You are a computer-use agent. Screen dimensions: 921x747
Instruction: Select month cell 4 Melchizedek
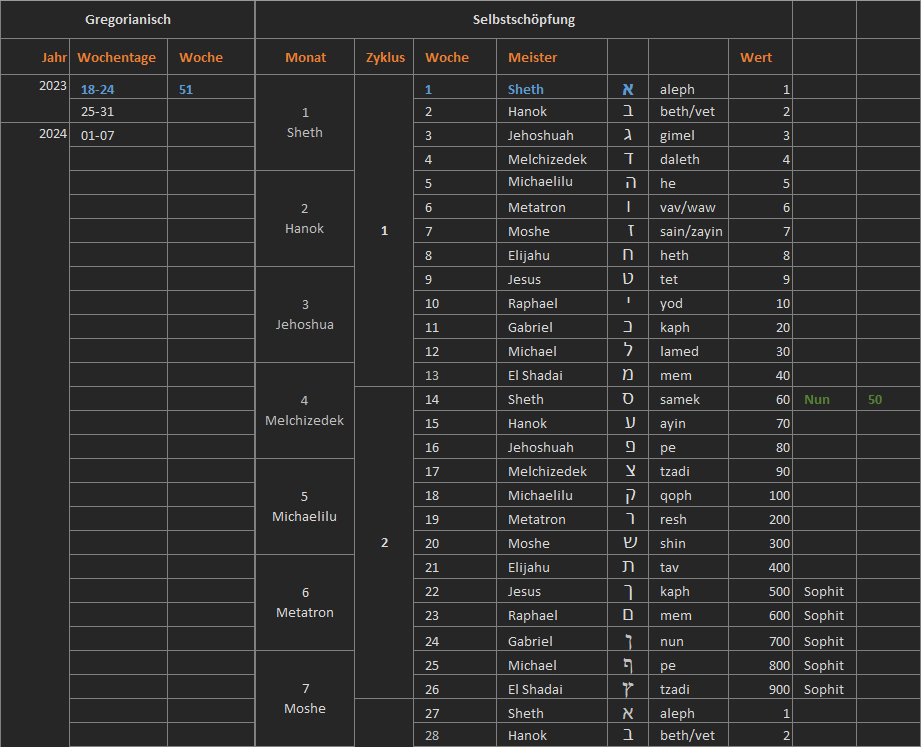coord(305,410)
